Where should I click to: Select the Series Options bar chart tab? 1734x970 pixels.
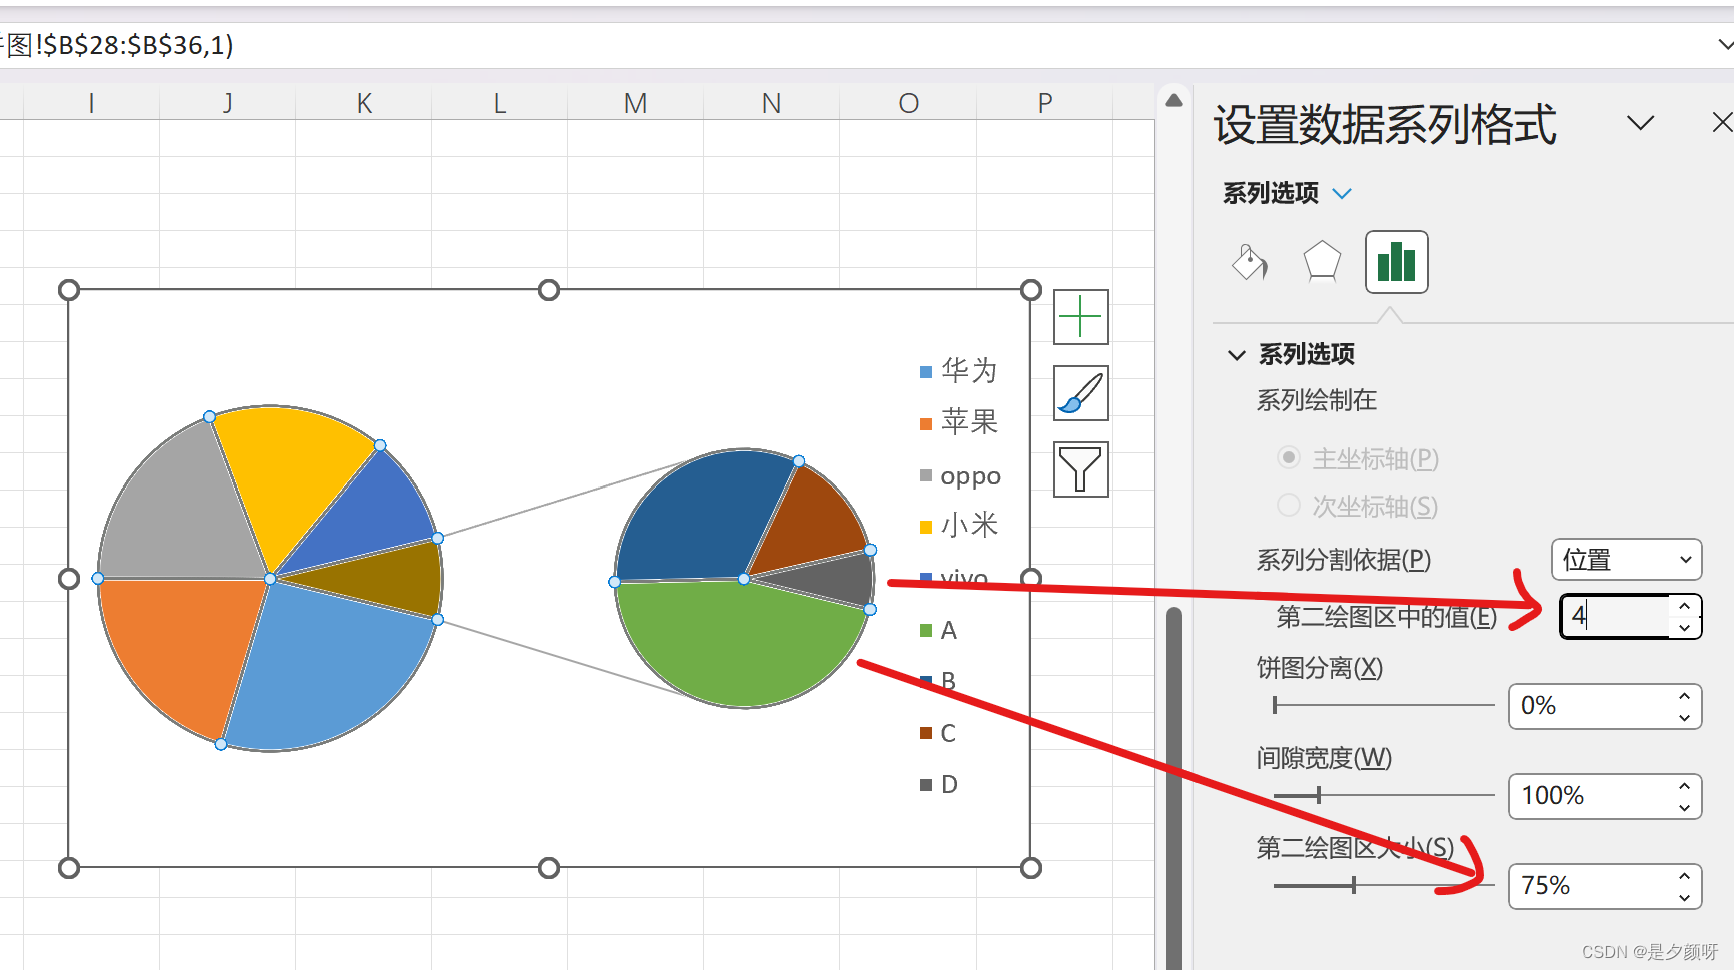pos(1396,262)
